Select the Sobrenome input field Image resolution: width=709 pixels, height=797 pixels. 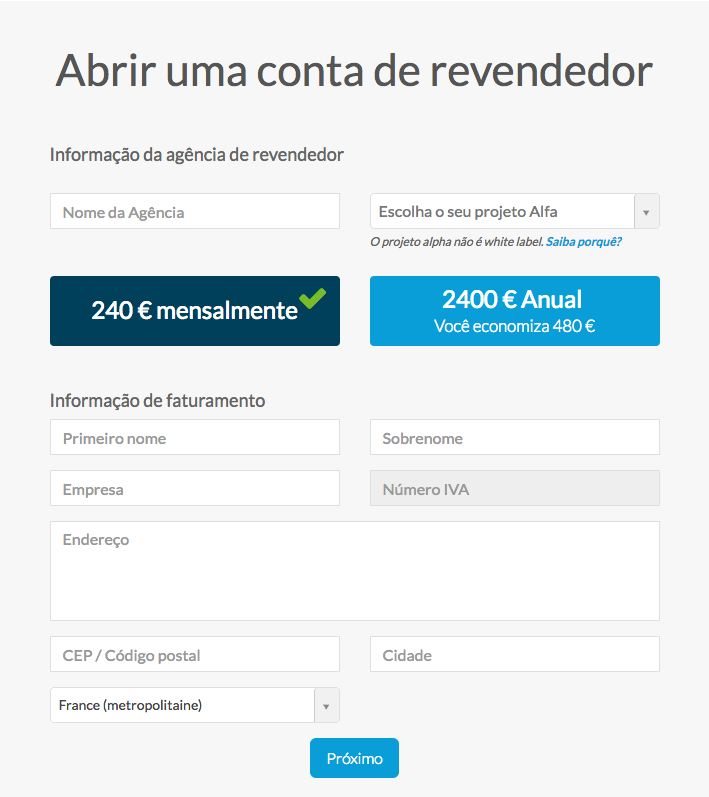[x=514, y=438]
